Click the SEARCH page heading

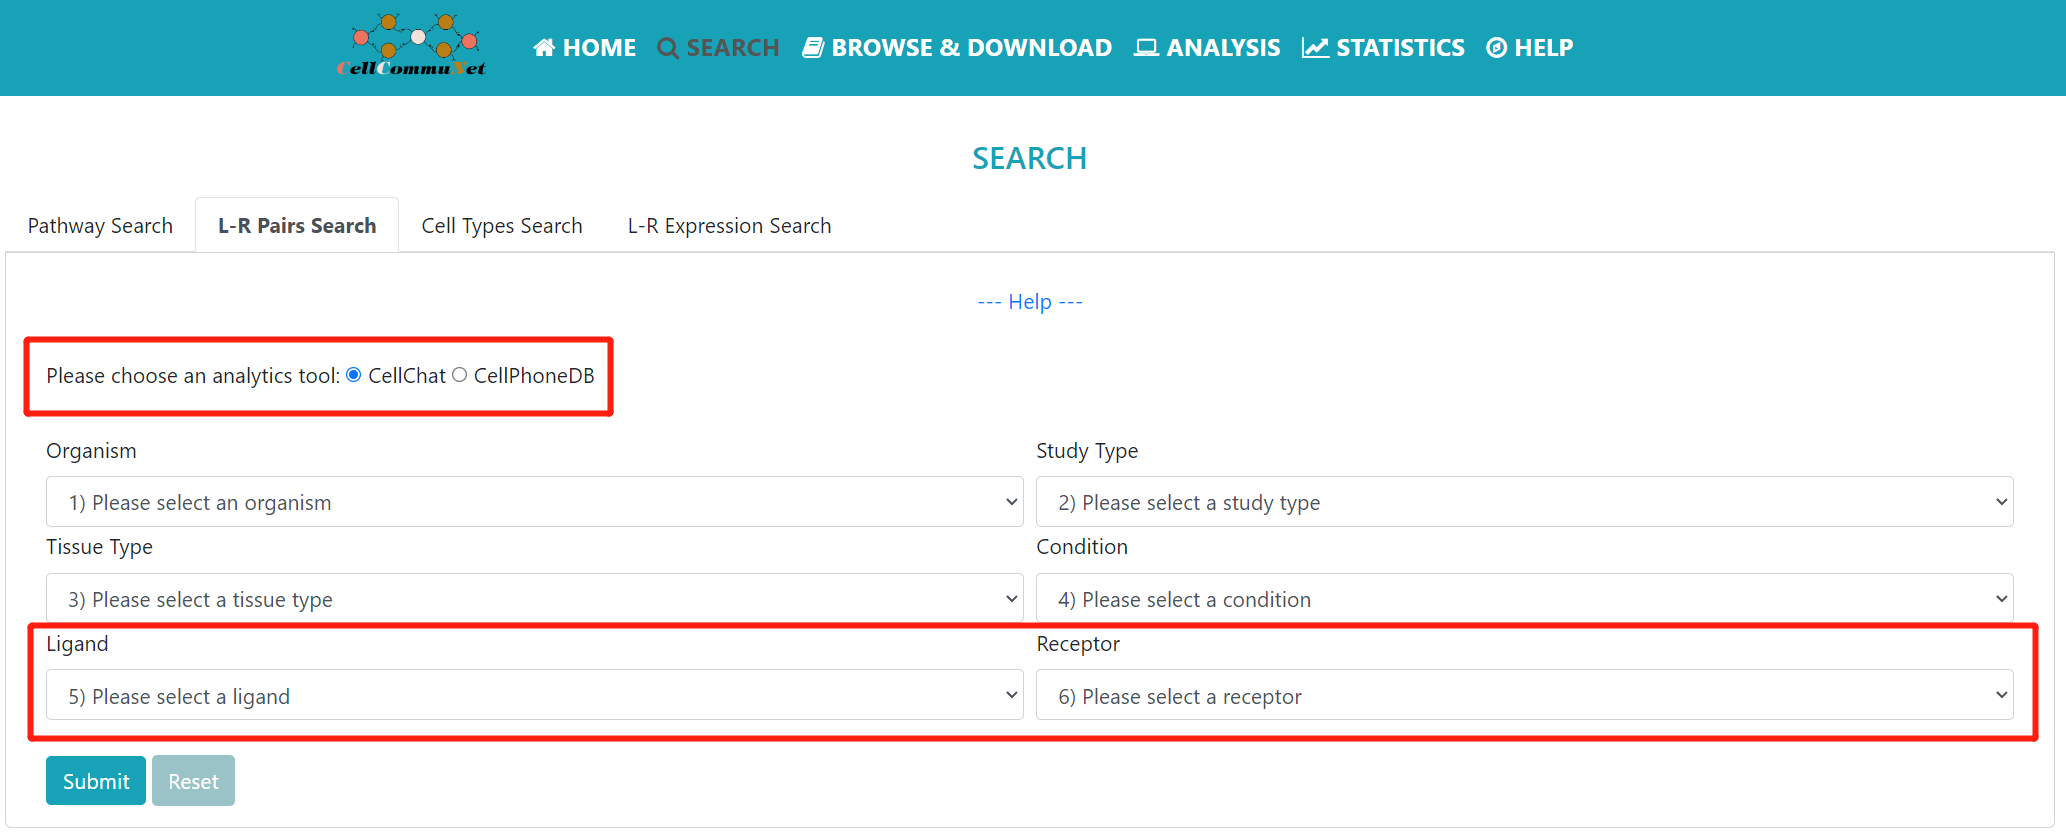(1030, 158)
